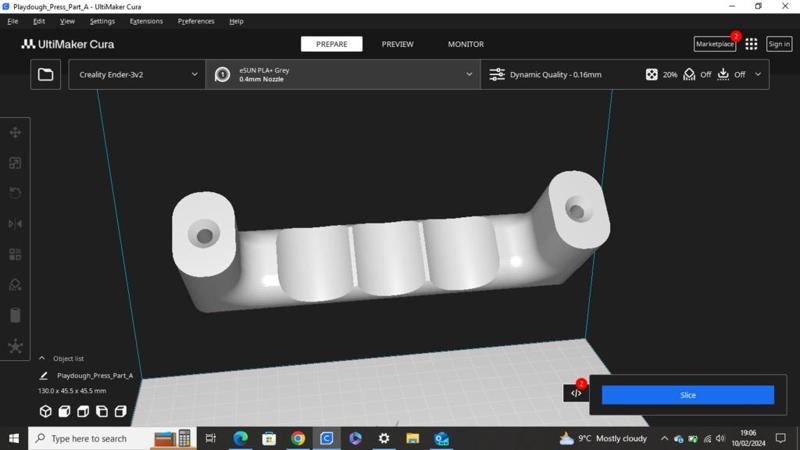Click the support Off icon

coord(689,74)
